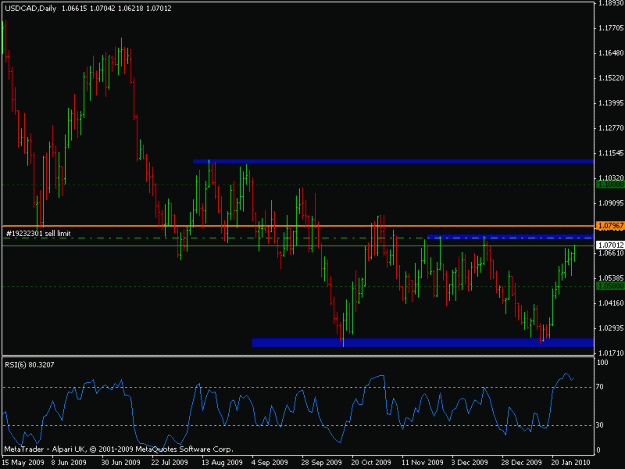Select the orange horizontal price line
Viewport: 625px width, 469px height.
click(298, 226)
